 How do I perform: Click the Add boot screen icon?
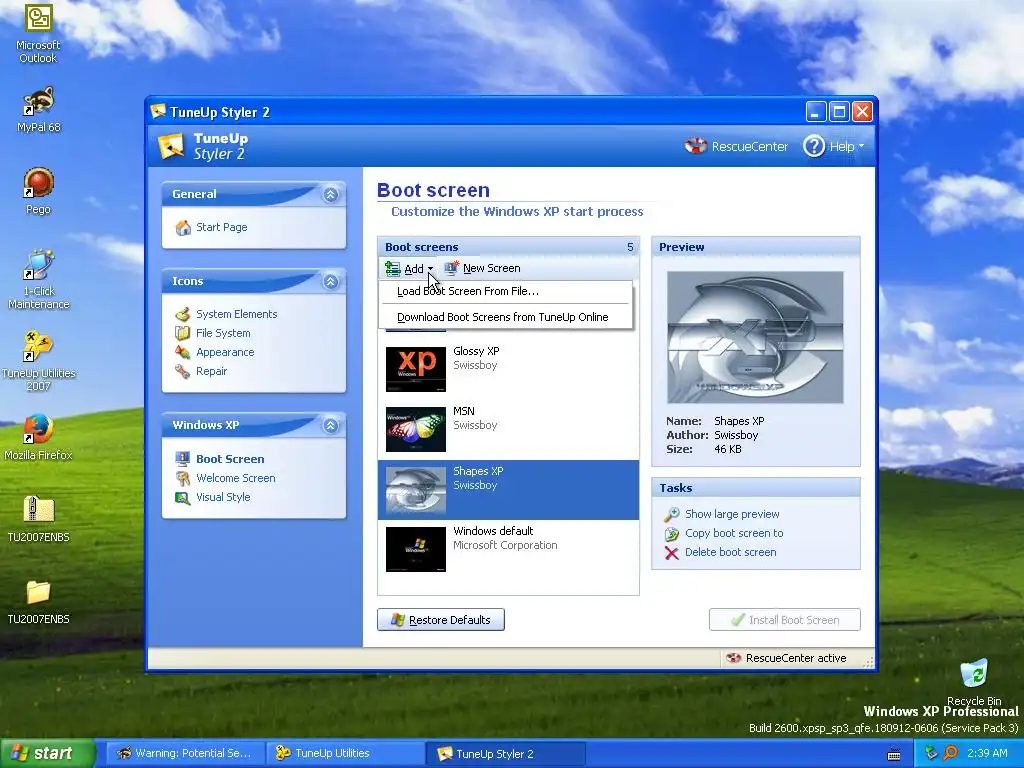[392, 268]
